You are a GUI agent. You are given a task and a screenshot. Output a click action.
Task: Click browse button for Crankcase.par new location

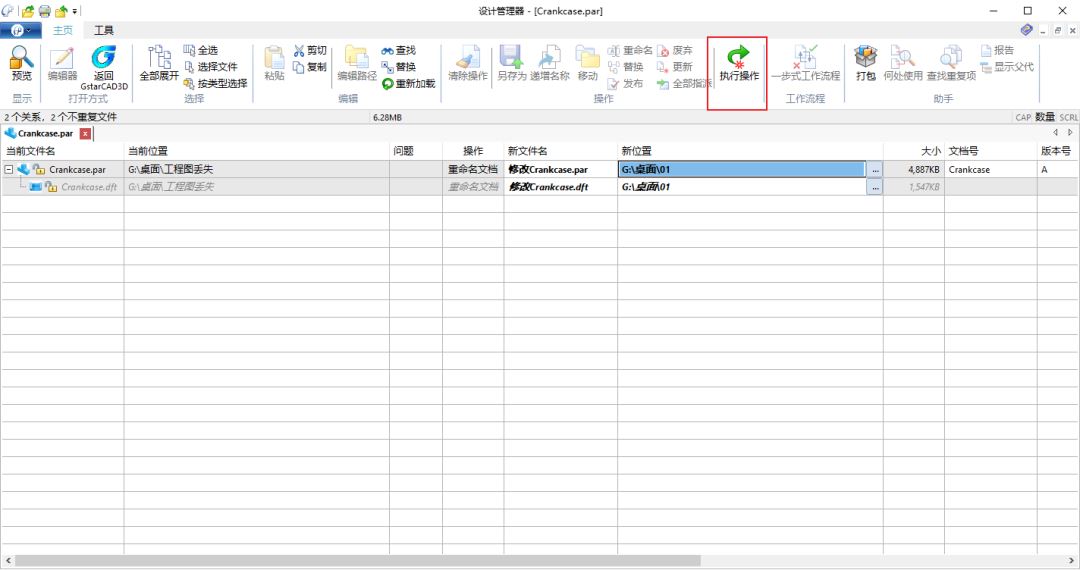[875, 170]
